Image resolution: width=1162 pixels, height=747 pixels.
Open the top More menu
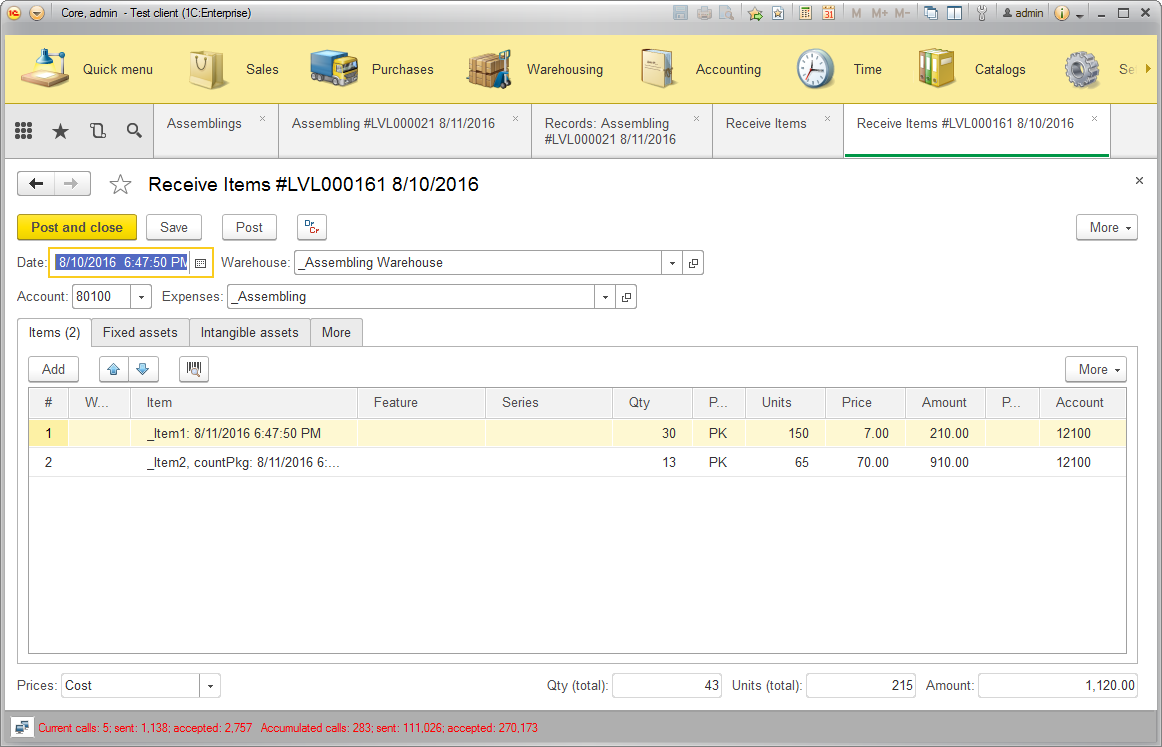[x=1106, y=228]
